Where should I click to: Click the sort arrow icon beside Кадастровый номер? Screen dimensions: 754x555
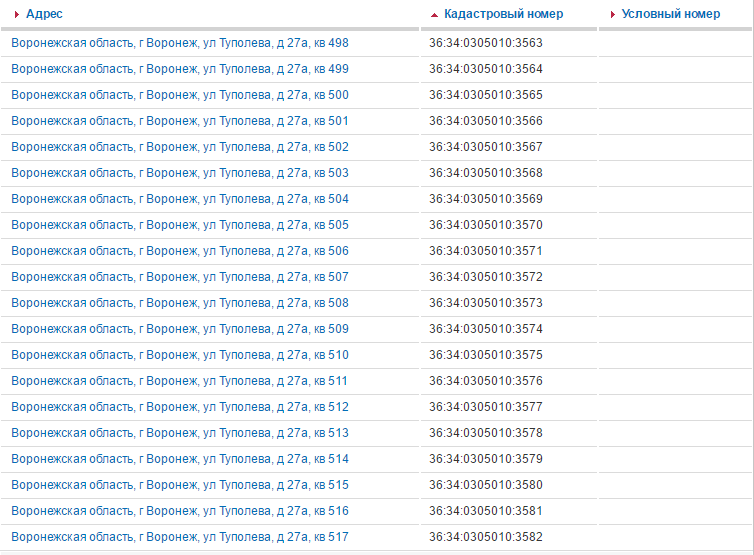[434, 15]
